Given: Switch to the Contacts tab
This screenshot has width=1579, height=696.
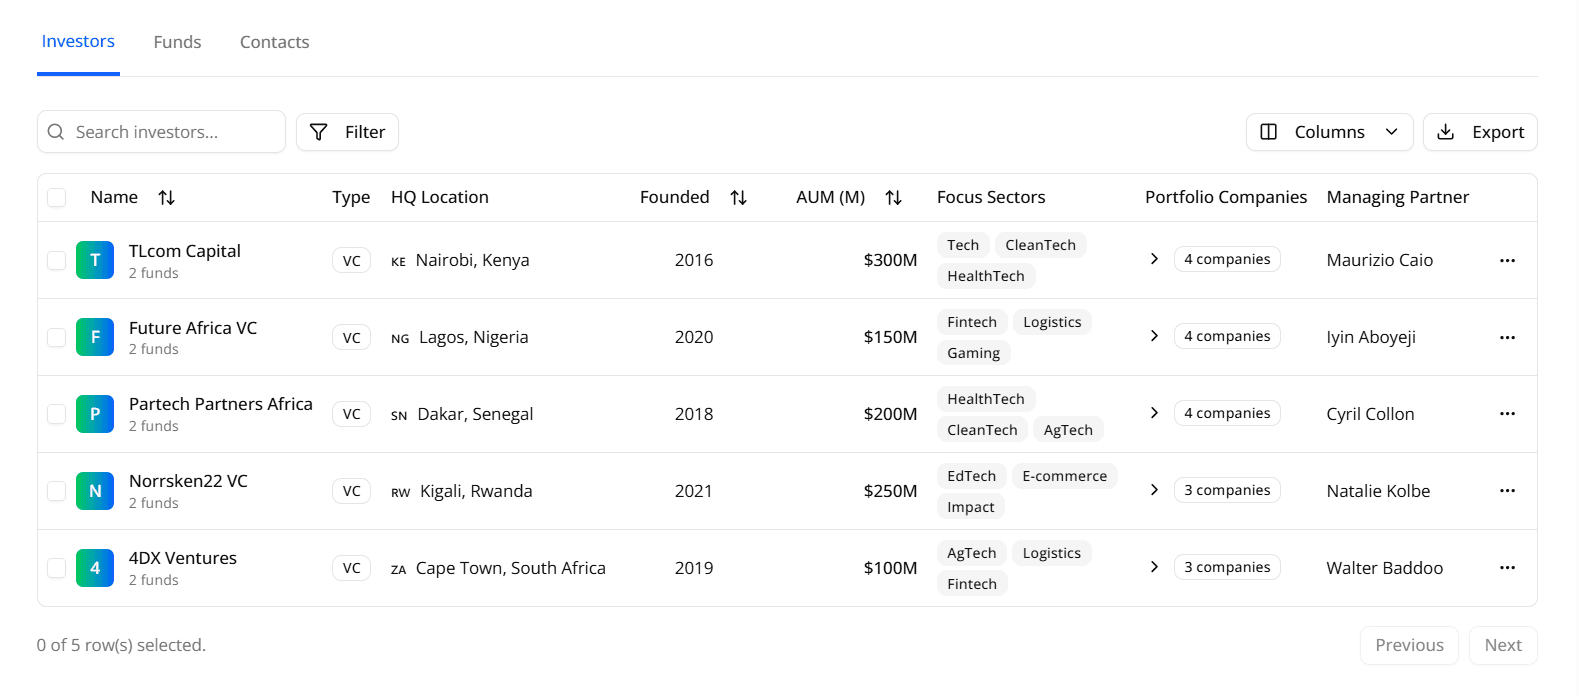Looking at the screenshot, I should (x=274, y=42).
